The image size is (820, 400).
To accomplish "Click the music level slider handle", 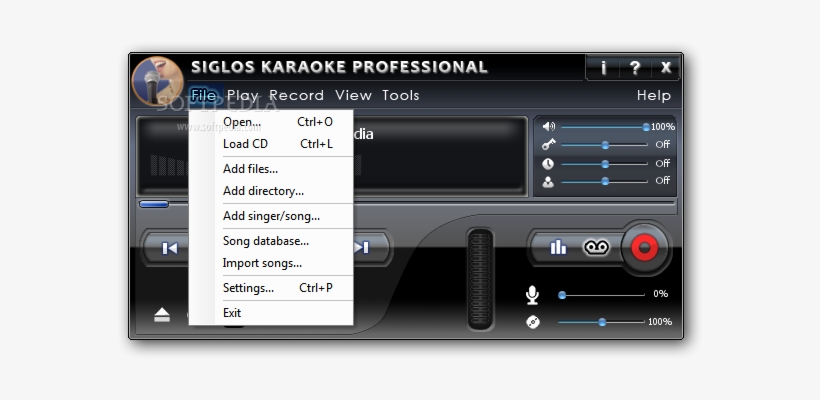I will (x=602, y=322).
